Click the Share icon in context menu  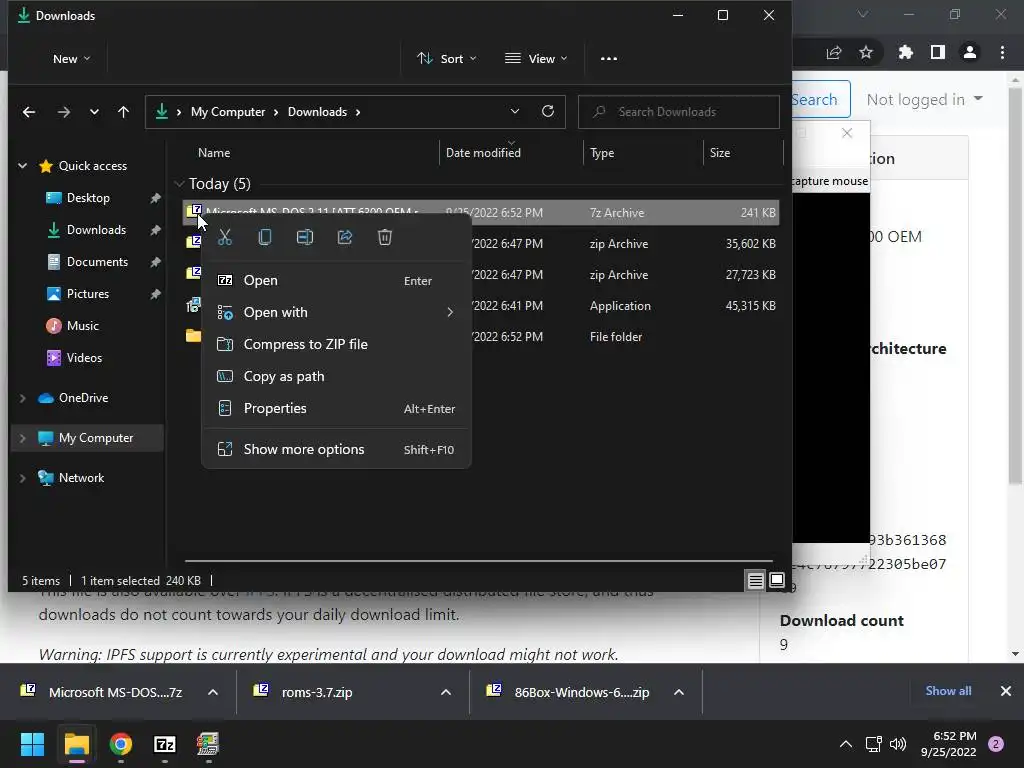coord(345,237)
